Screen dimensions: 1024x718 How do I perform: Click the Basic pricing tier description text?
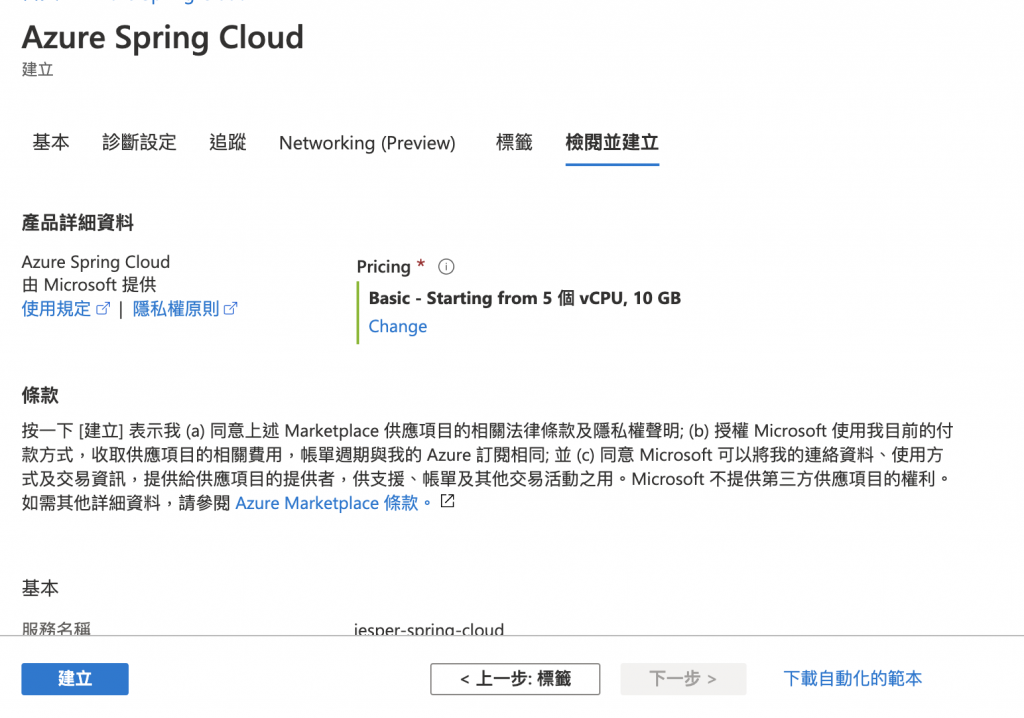coord(525,298)
